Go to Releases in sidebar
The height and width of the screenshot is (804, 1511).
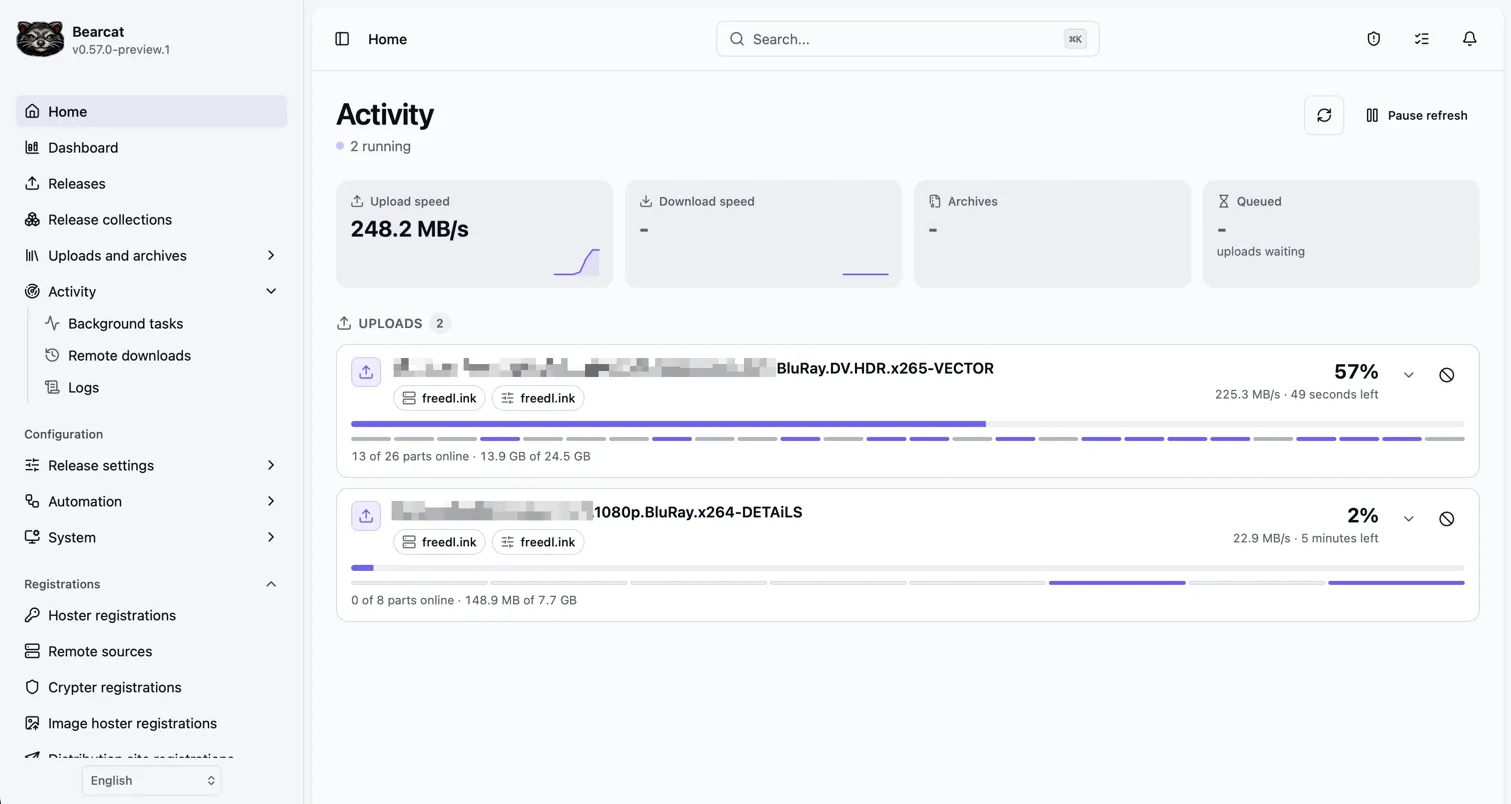(152, 183)
